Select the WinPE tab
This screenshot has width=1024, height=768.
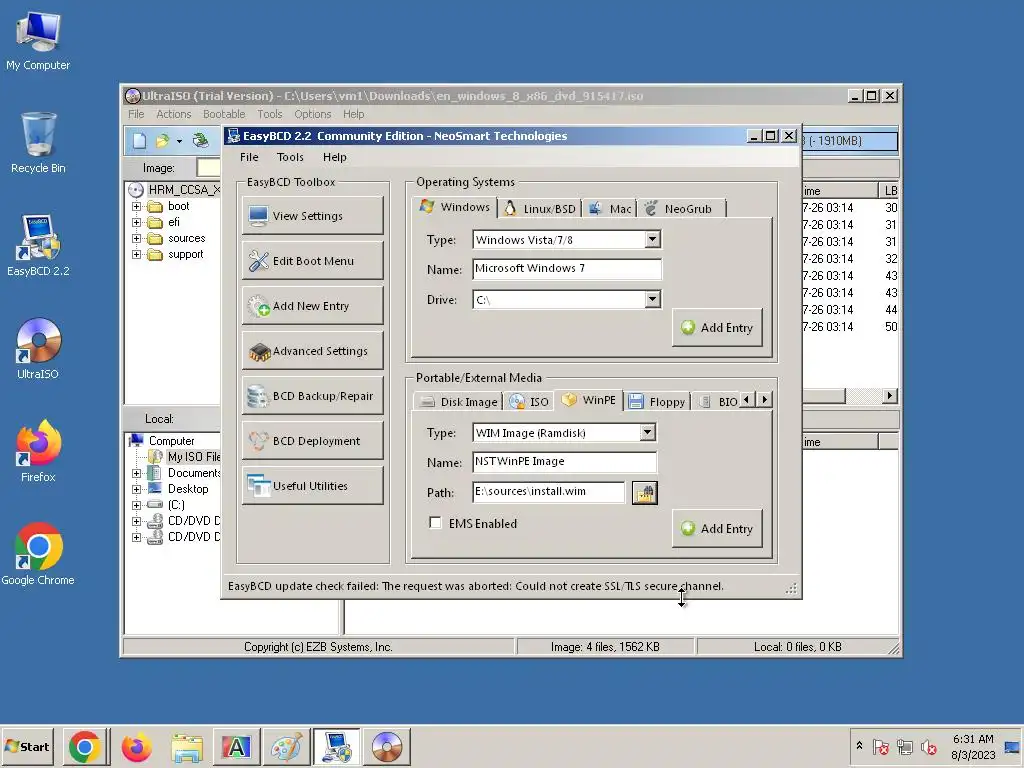589,400
